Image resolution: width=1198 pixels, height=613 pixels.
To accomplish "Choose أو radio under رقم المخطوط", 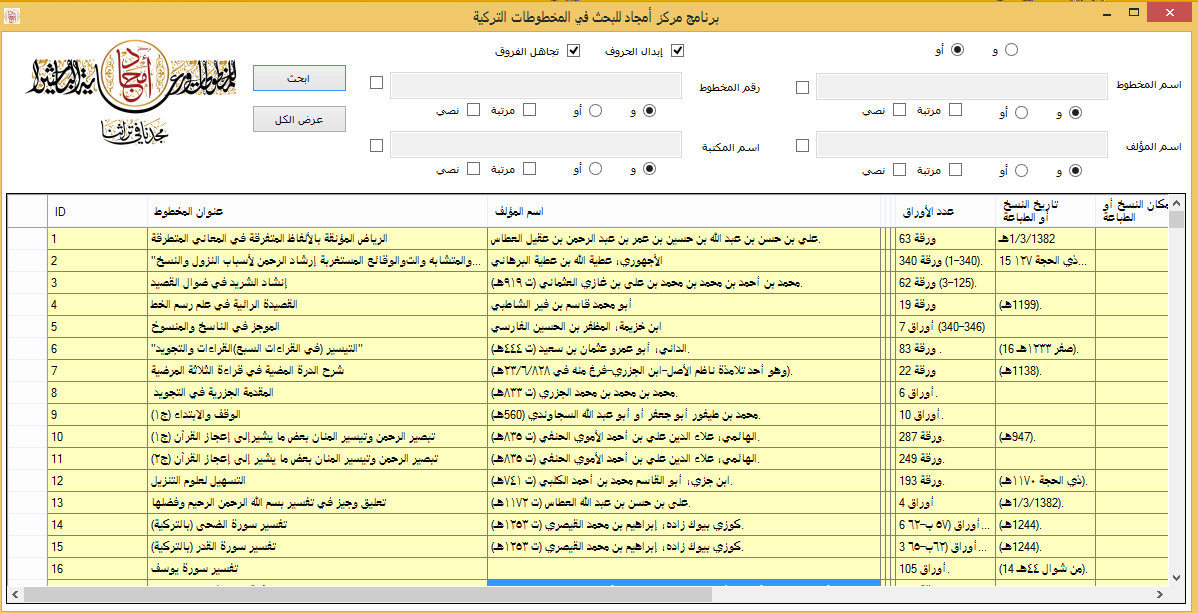I will click(596, 111).
